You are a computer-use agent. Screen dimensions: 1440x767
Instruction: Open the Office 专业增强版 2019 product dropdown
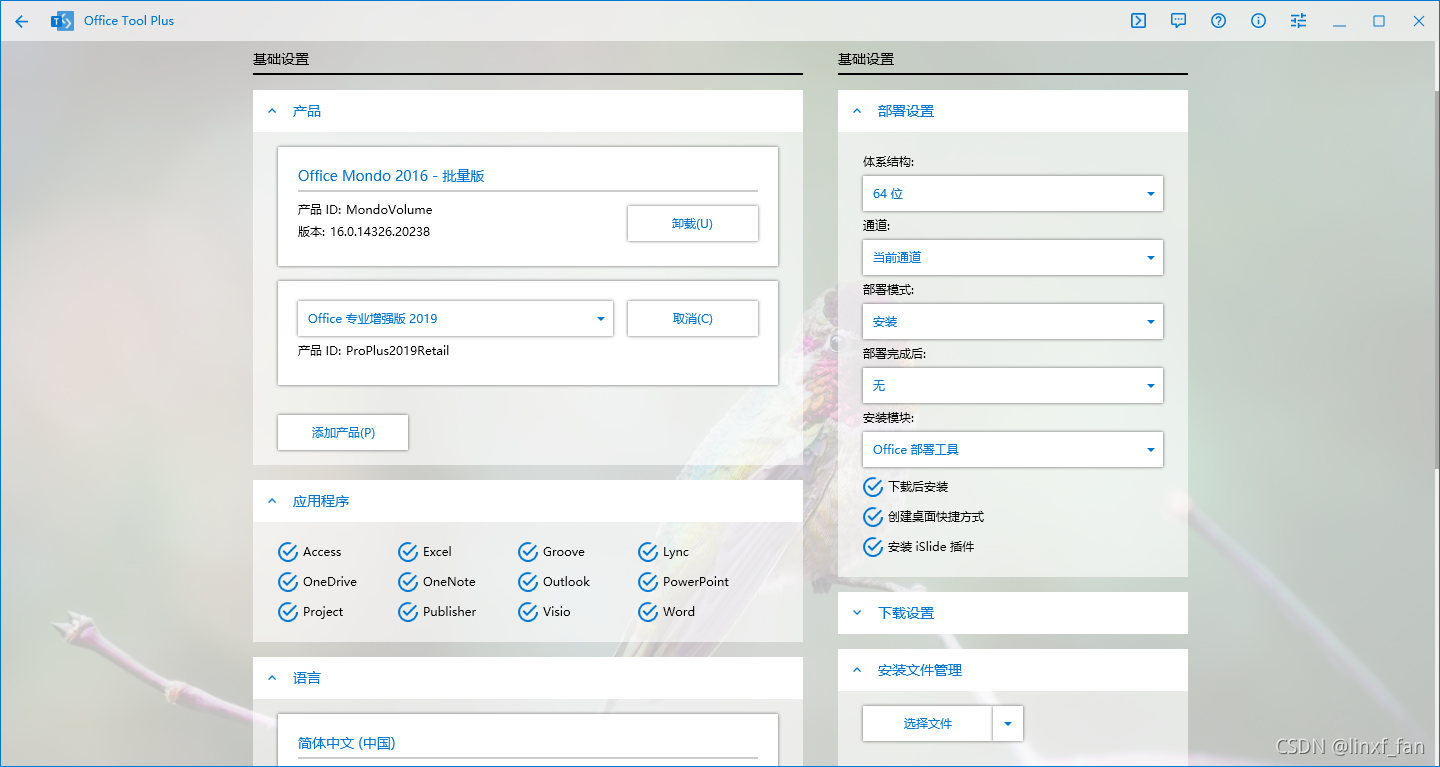455,319
